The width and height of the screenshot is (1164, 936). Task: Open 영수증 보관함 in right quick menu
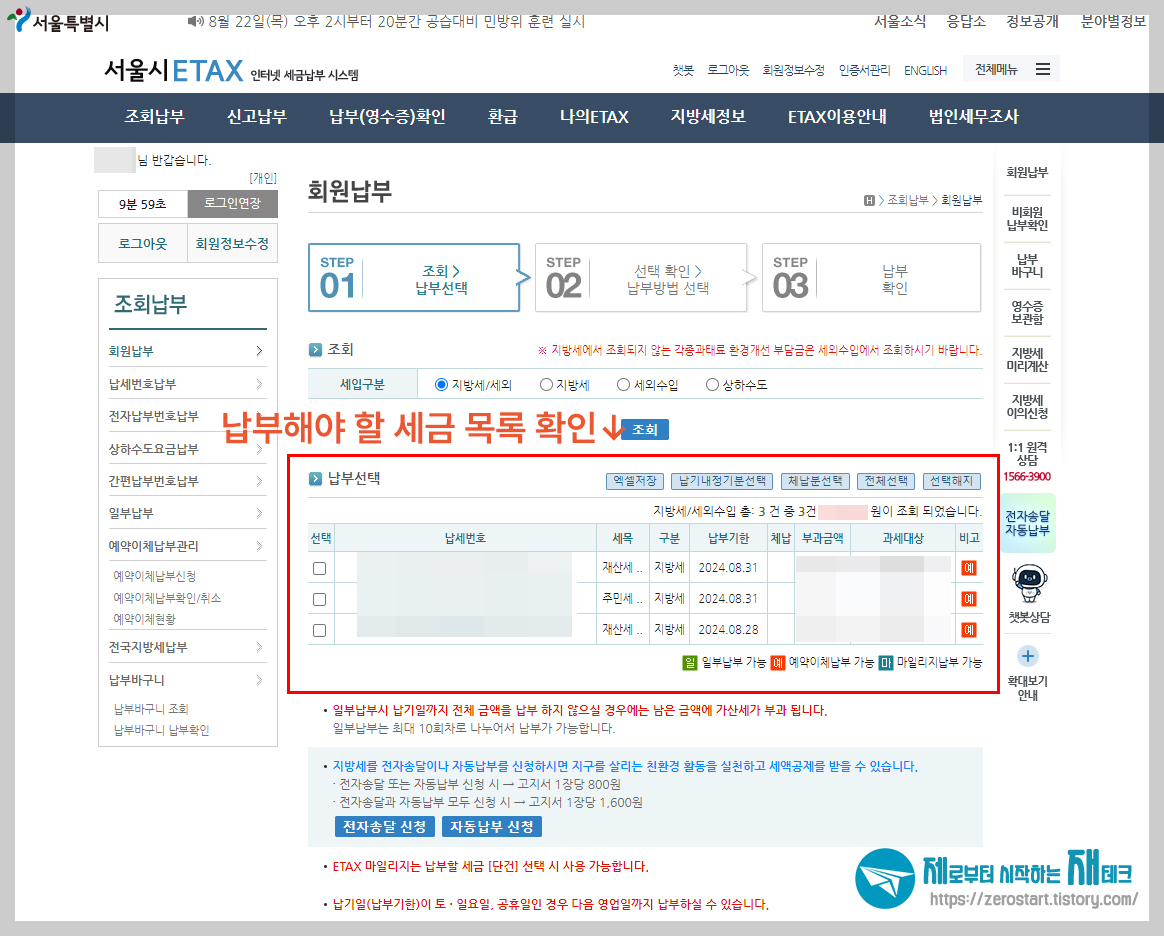coord(1027,312)
